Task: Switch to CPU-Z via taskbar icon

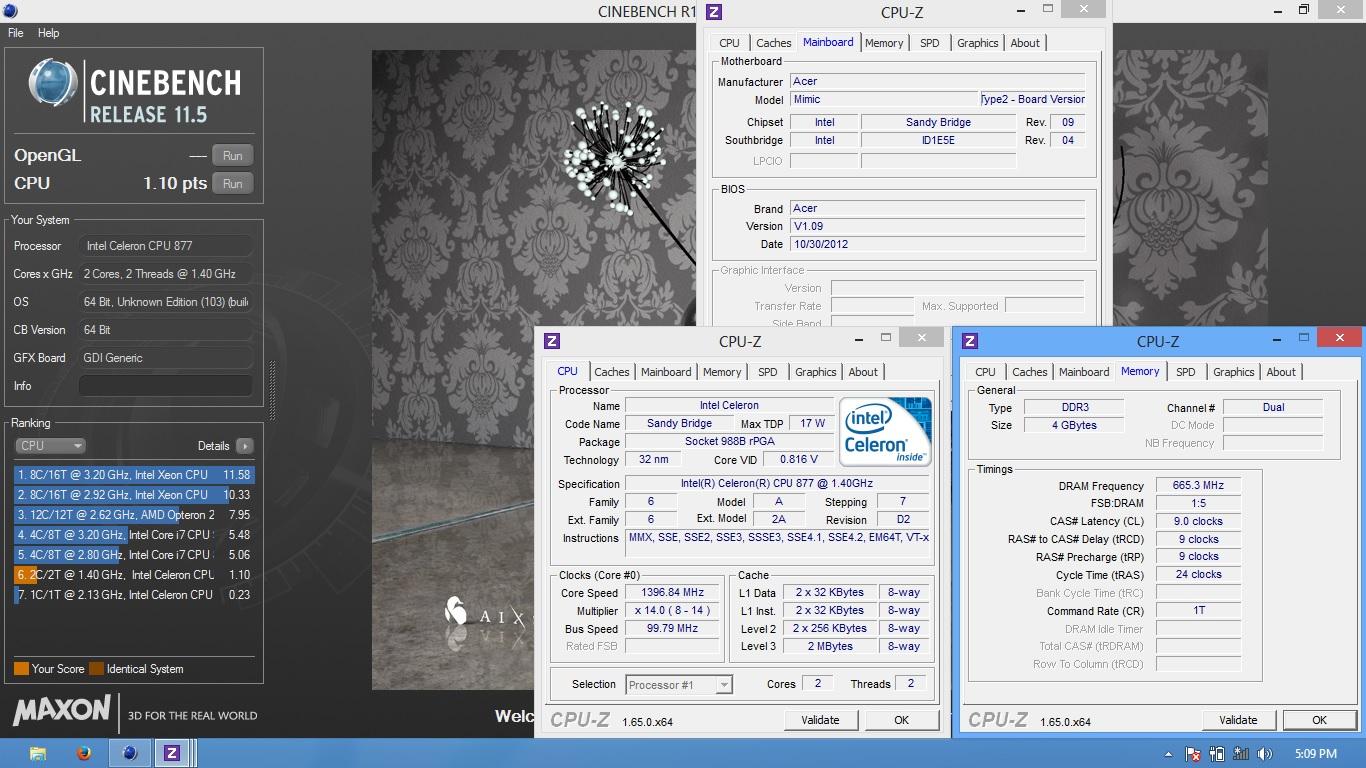Action: [x=172, y=753]
